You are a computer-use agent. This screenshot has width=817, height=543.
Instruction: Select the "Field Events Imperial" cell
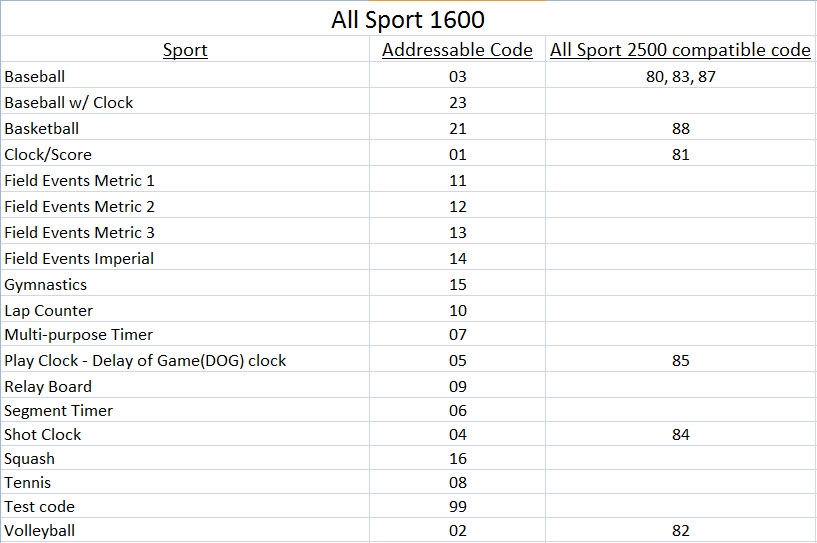coord(80,258)
